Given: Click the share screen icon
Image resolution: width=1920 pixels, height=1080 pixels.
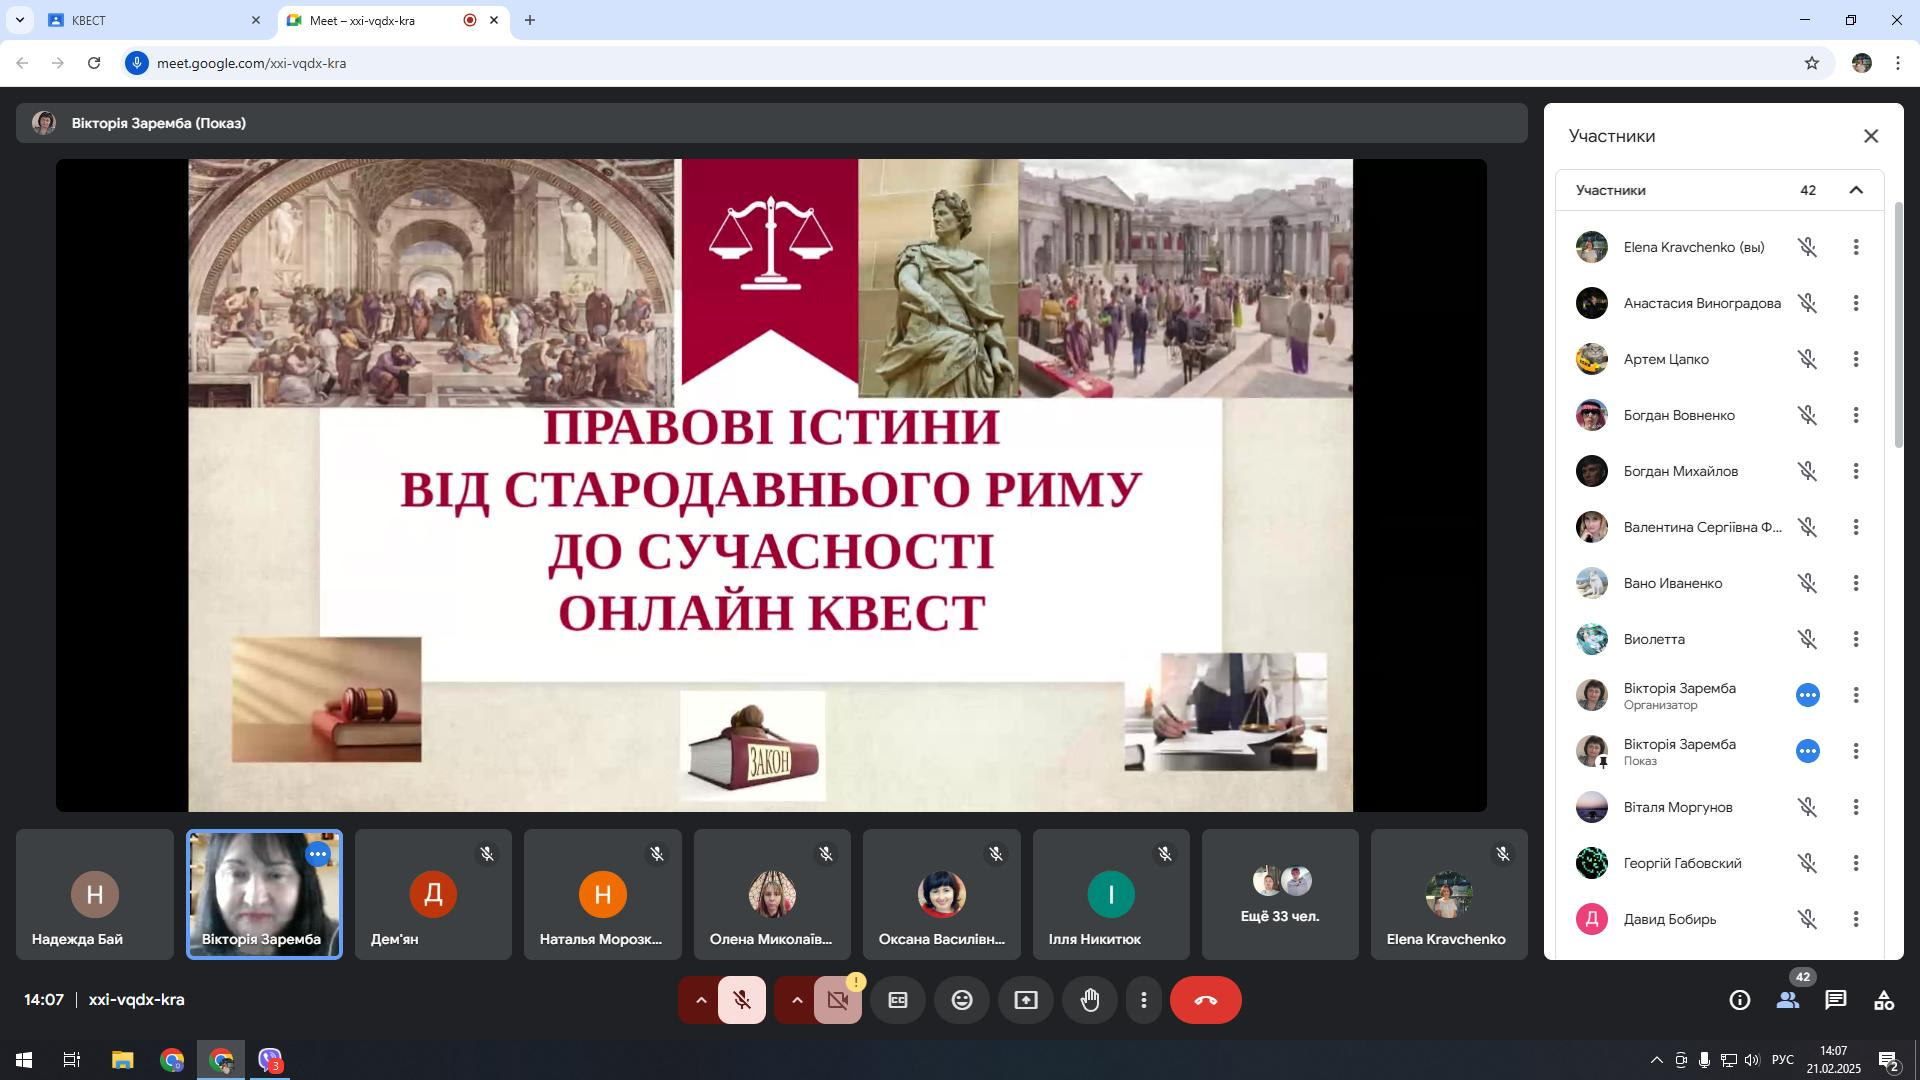Looking at the screenshot, I should pyautogui.click(x=1026, y=1000).
